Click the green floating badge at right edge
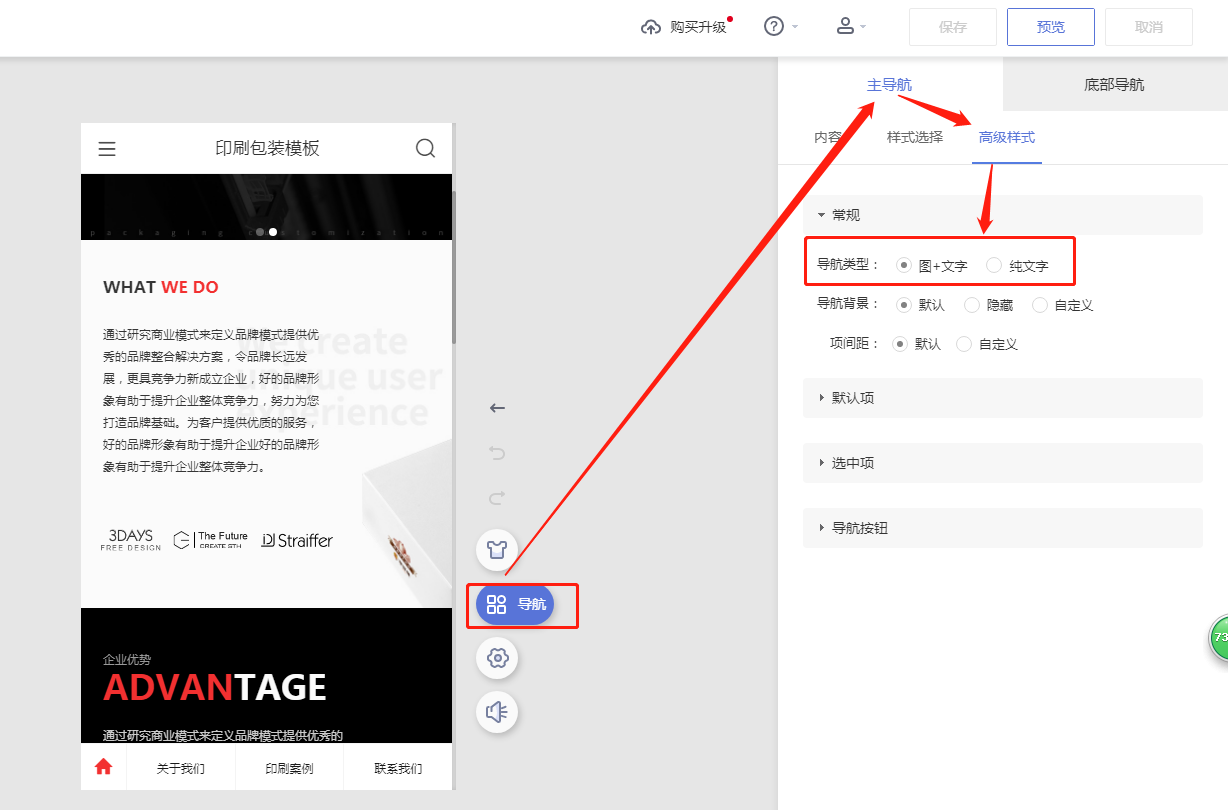Screen dimensions: 1228x810 coord(1218,638)
